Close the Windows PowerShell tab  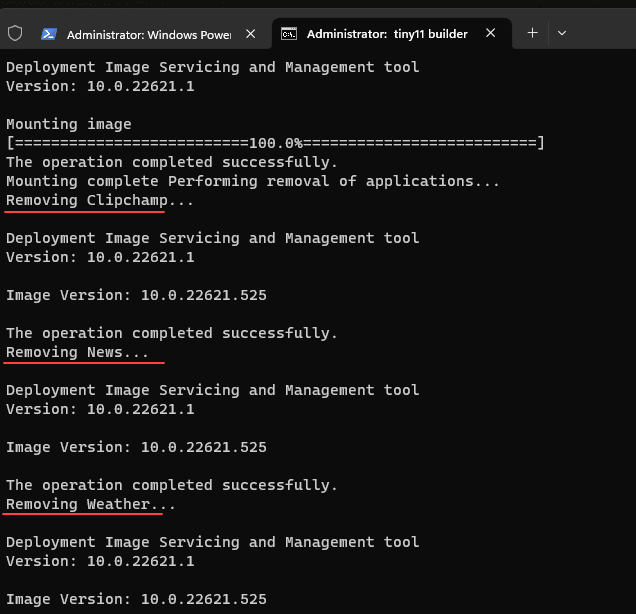coord(251,34)
